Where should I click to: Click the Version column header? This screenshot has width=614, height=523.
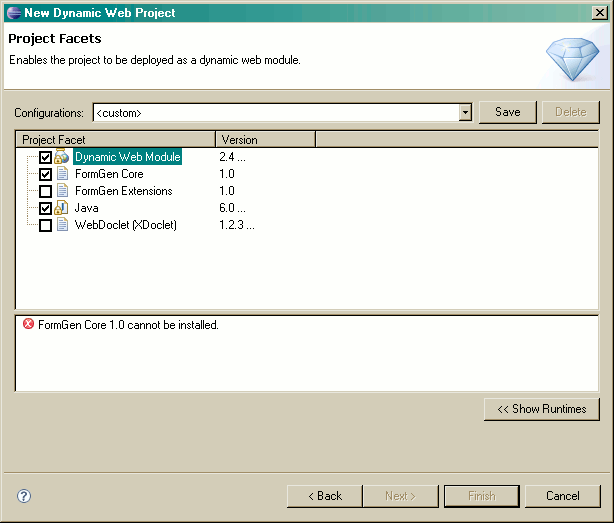[265, 140]
